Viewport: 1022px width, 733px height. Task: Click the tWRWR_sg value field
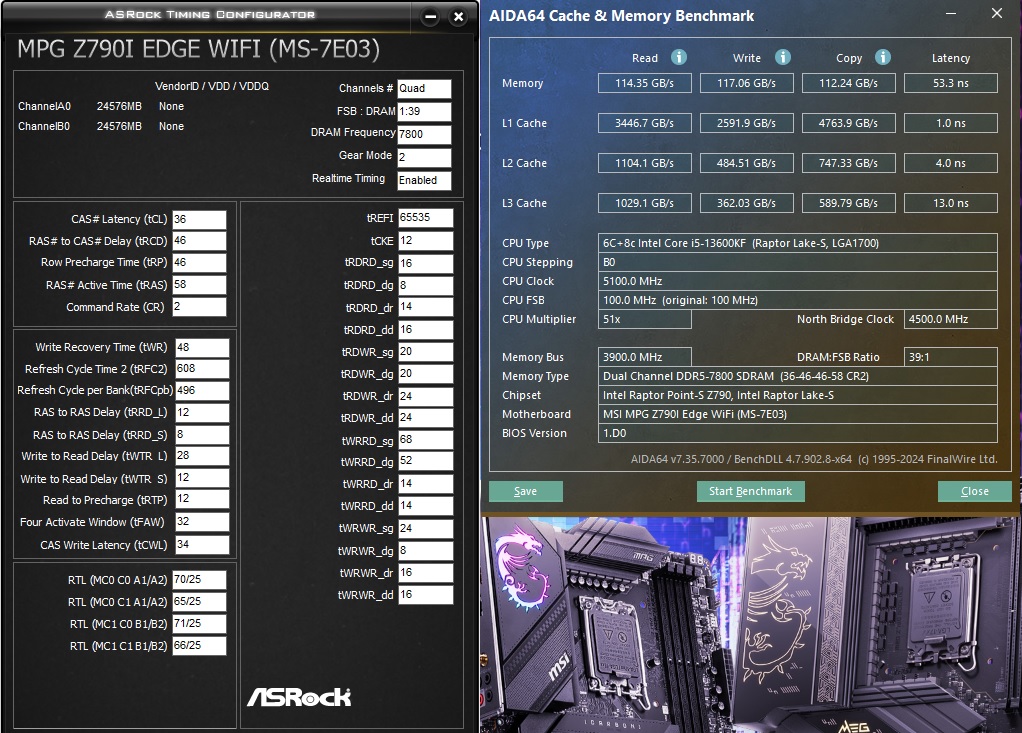(425, 528)
